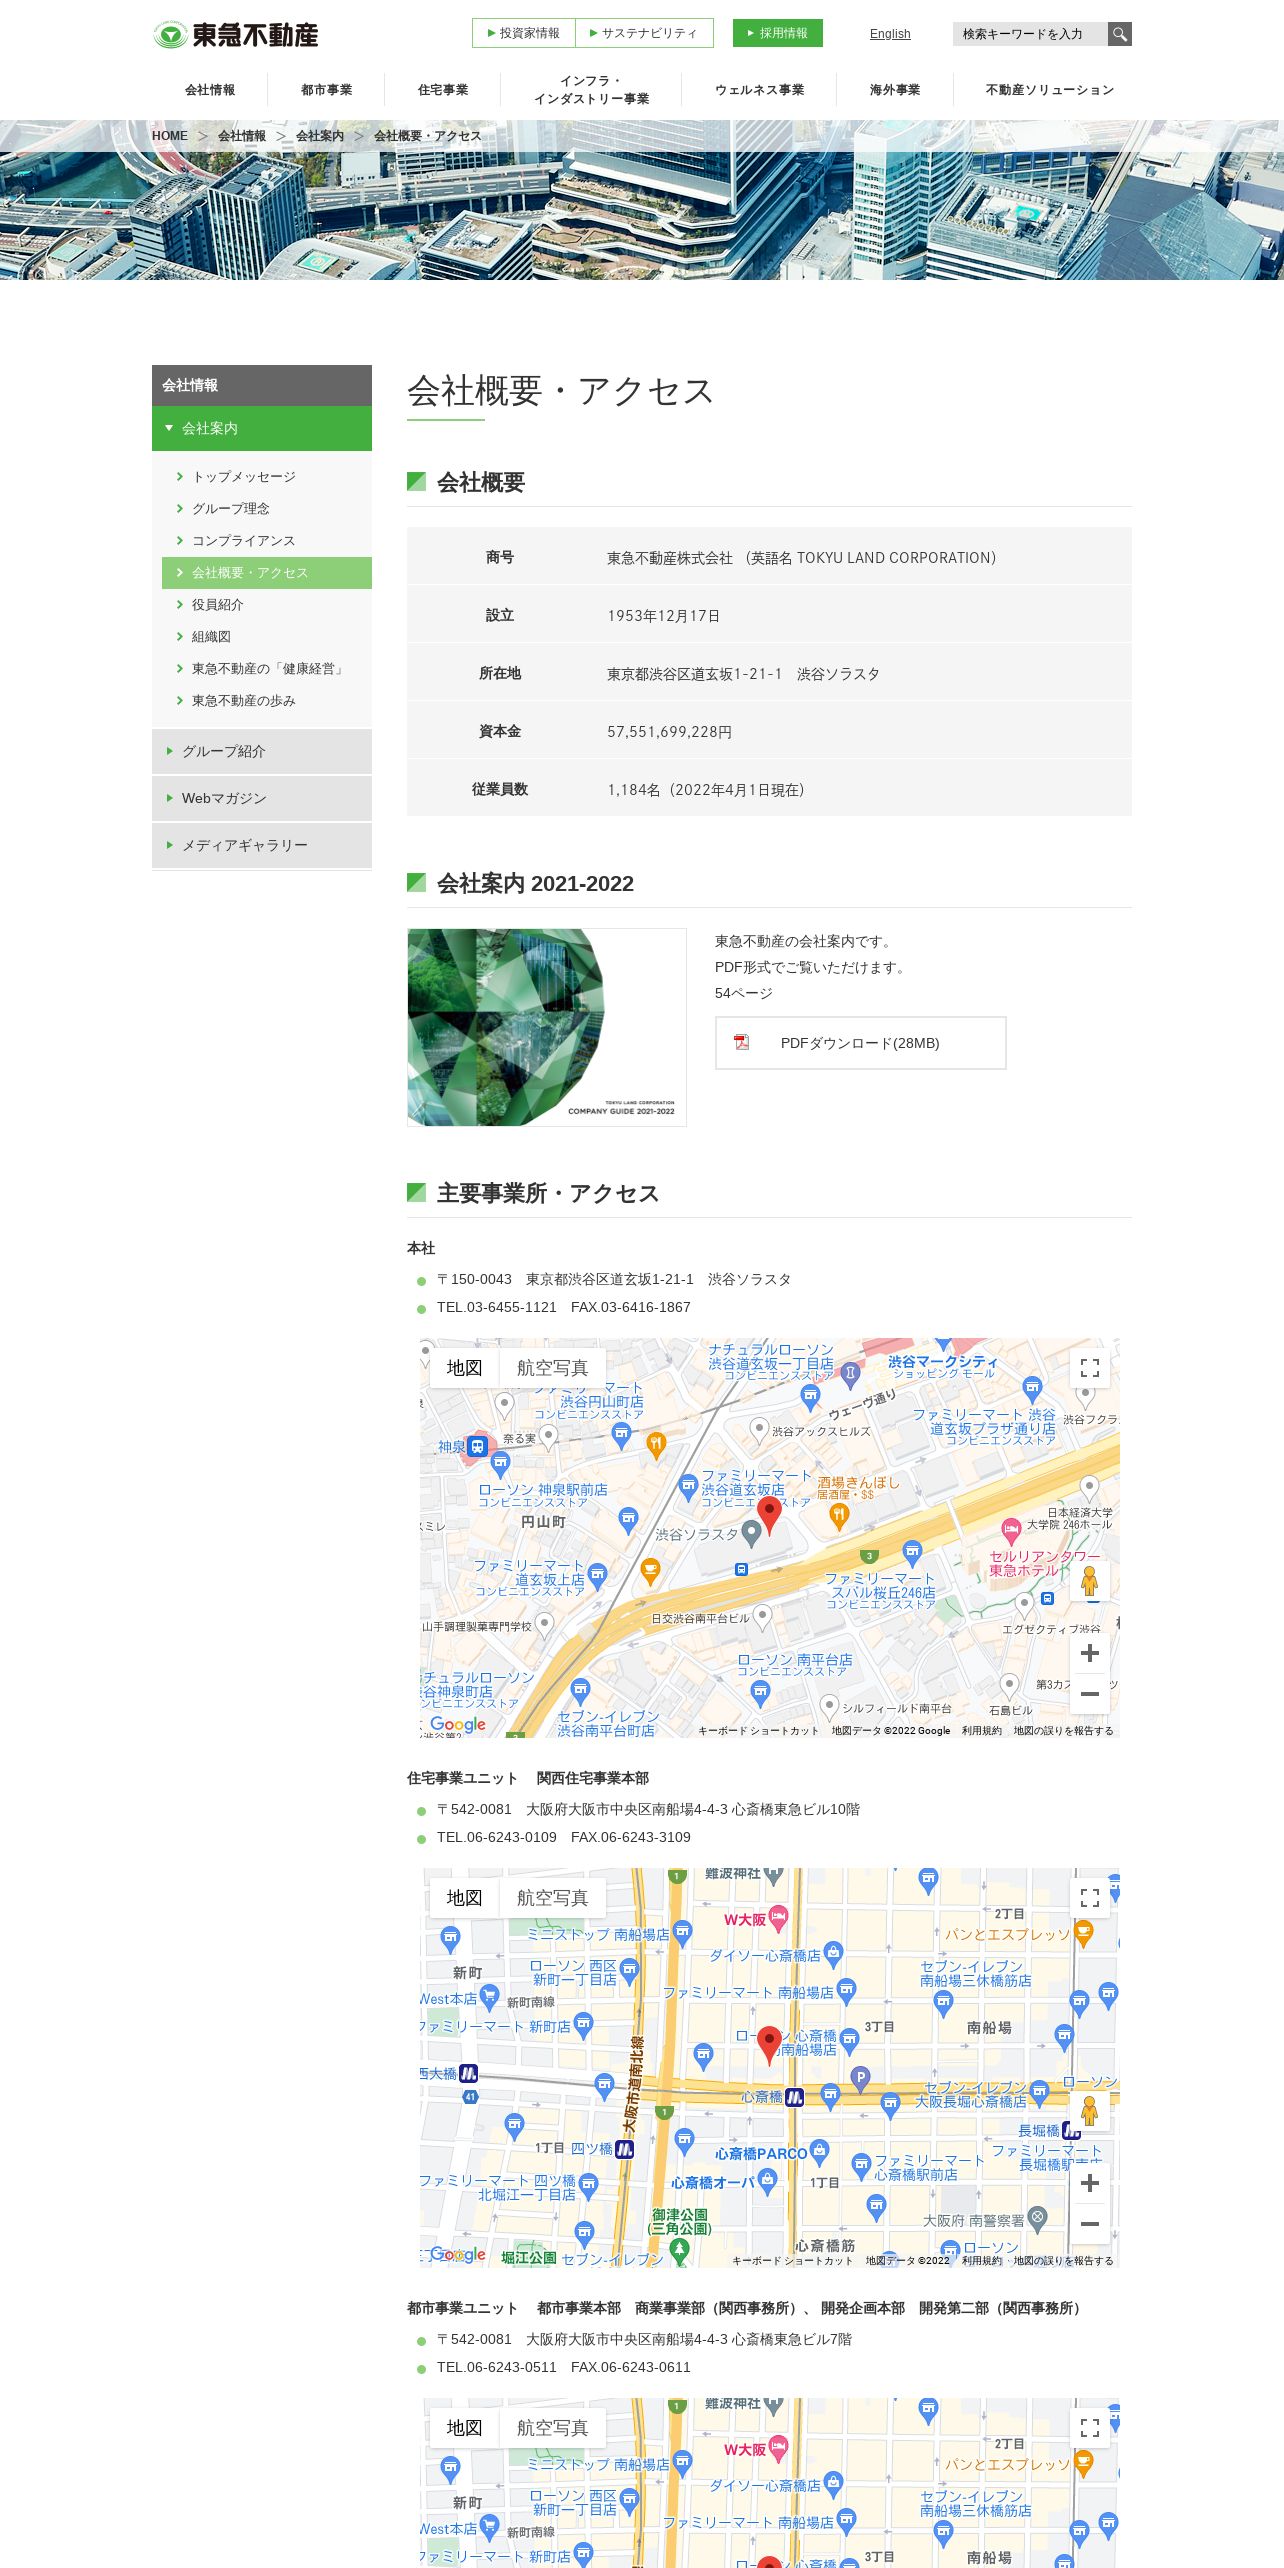Open the 都市事業 main menu

point(326,90)
